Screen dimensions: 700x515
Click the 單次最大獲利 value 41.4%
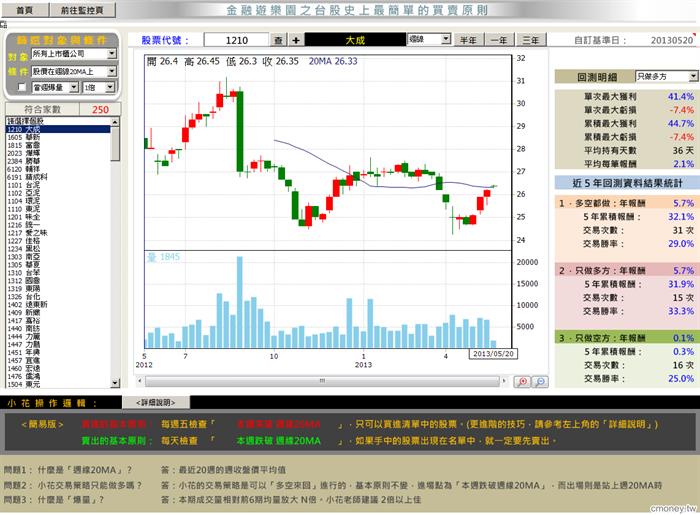pyautogui.click(x=680, y=96)
